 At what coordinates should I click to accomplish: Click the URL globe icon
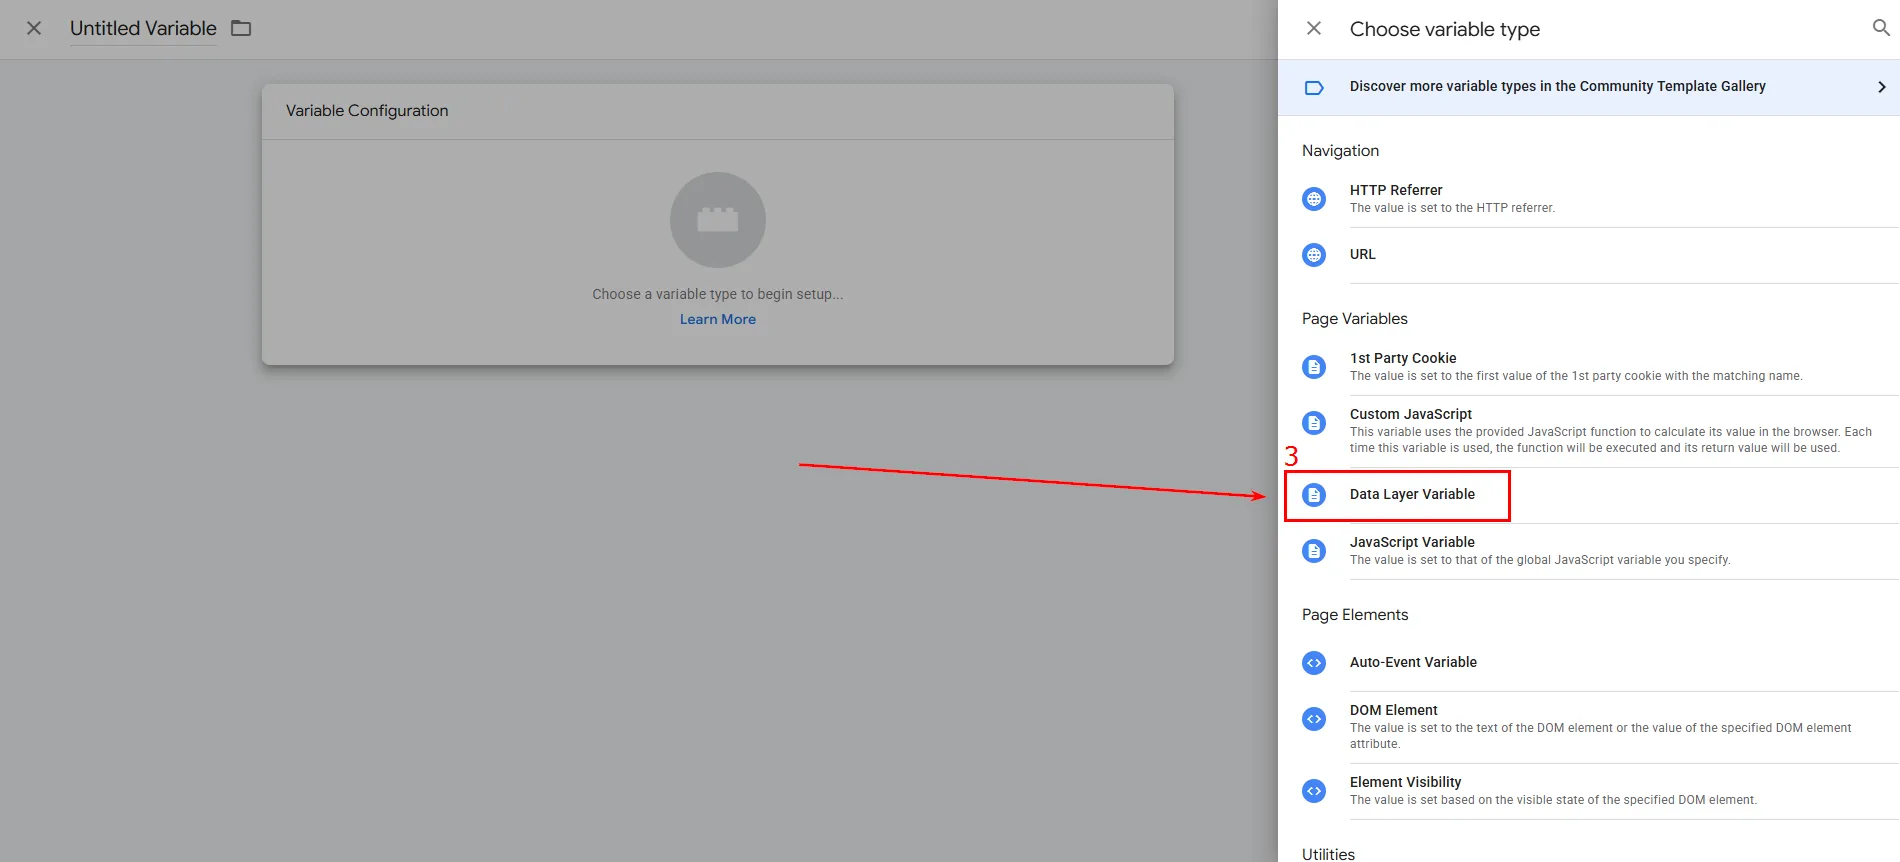click(x=1314, y=255)
